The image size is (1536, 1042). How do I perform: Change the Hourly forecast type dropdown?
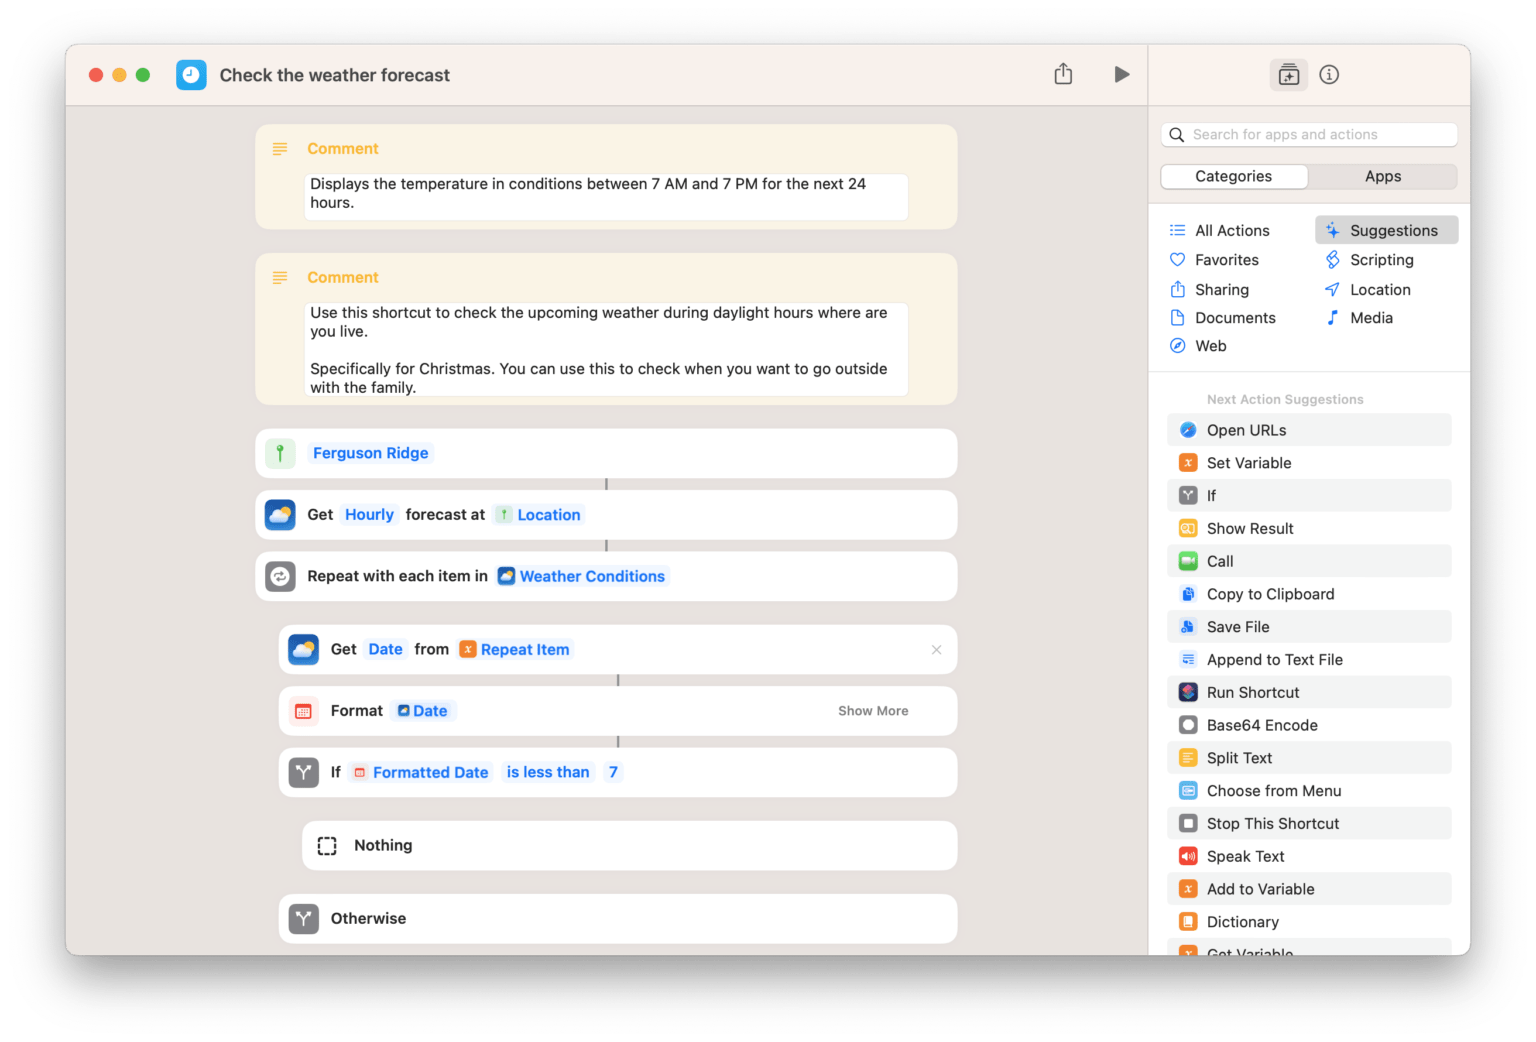click(369, 515)
